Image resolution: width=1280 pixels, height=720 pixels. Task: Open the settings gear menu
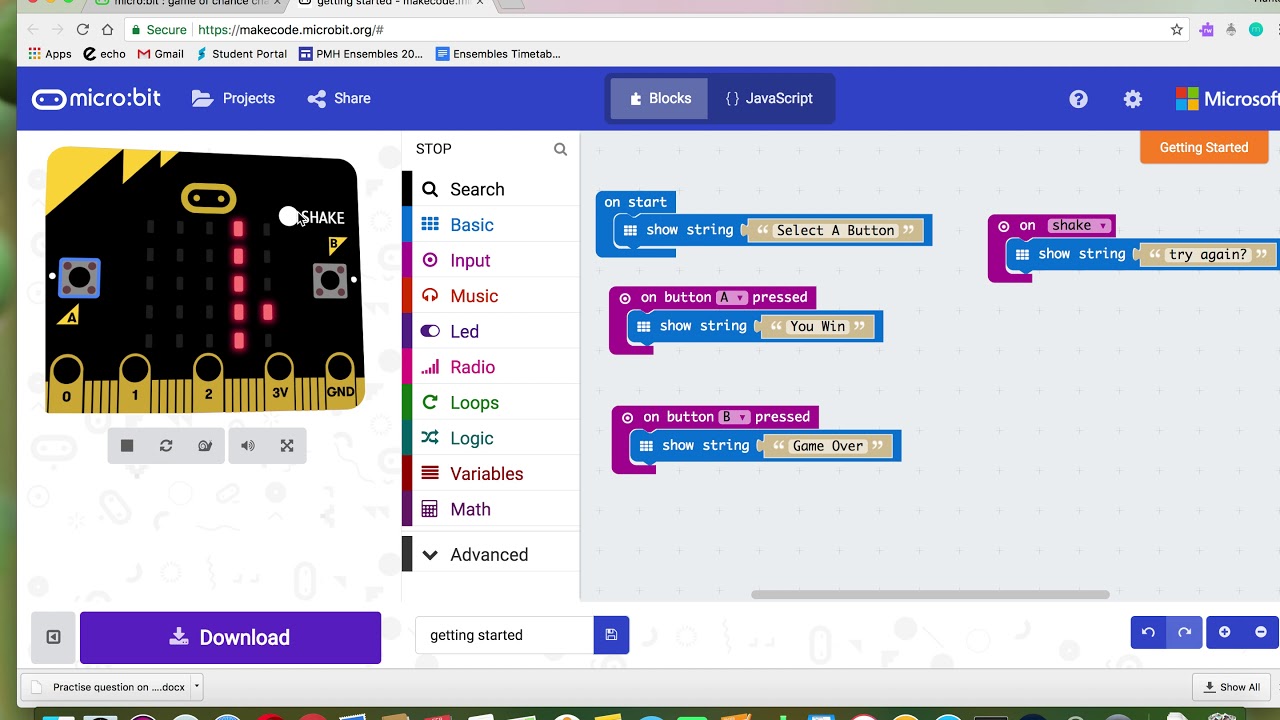click(1132, 98)
